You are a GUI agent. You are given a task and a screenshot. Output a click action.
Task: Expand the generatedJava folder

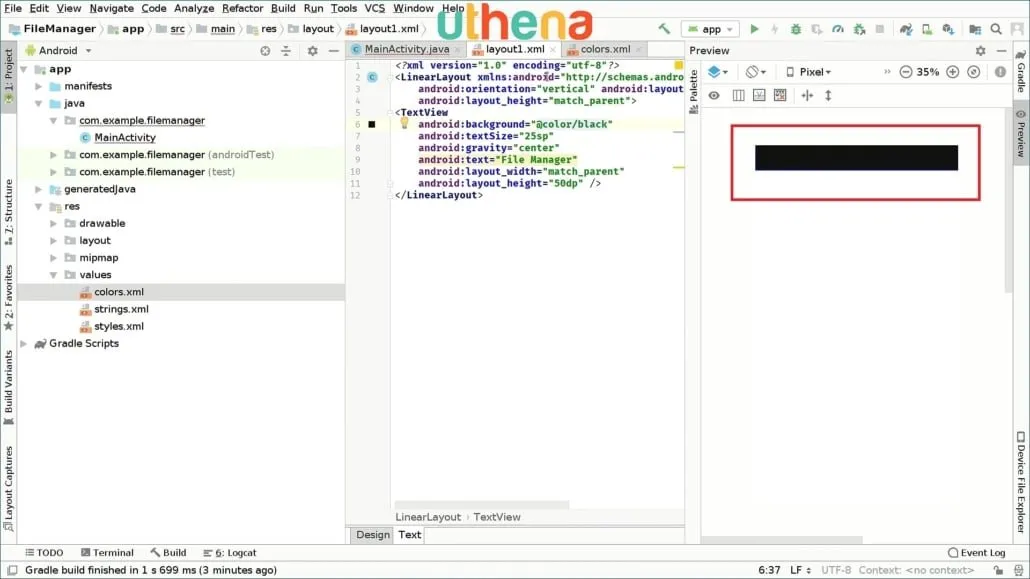coord(39,189)
